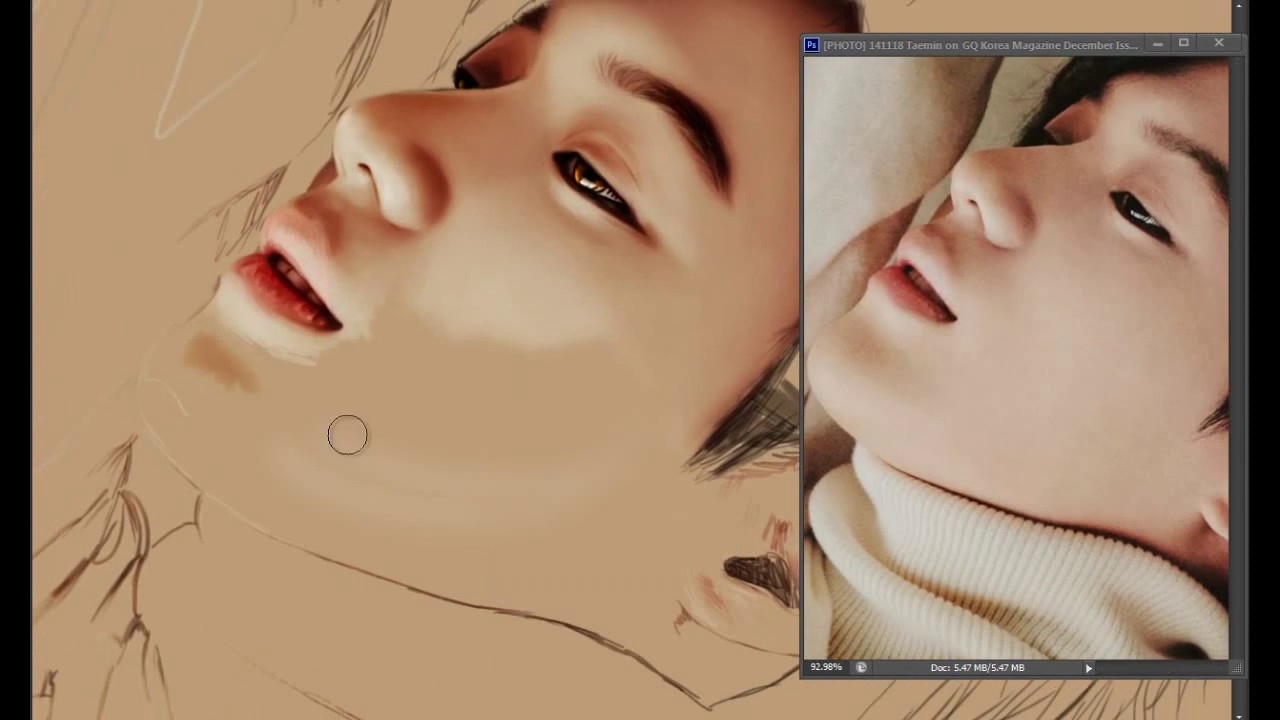This screenshot has height=720, width=1280.
Task: Click the reference photo window title bar text
Action: pos(980,45)
